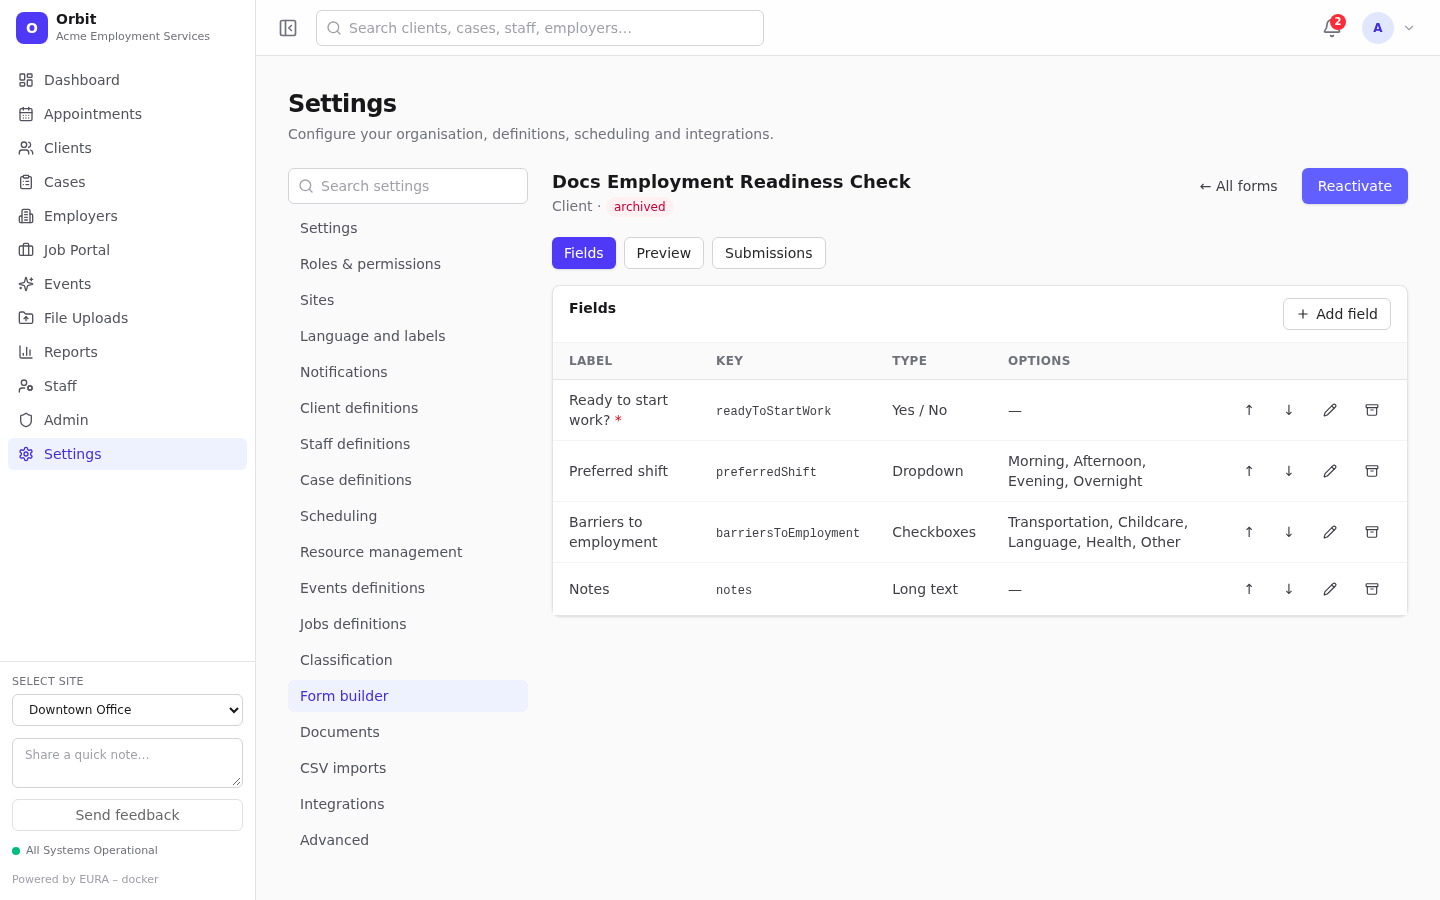This screenshot has width=1440, height=900.
Task: Archive the 'Ready to start work?' field
Action: (x=1372, y=410)
